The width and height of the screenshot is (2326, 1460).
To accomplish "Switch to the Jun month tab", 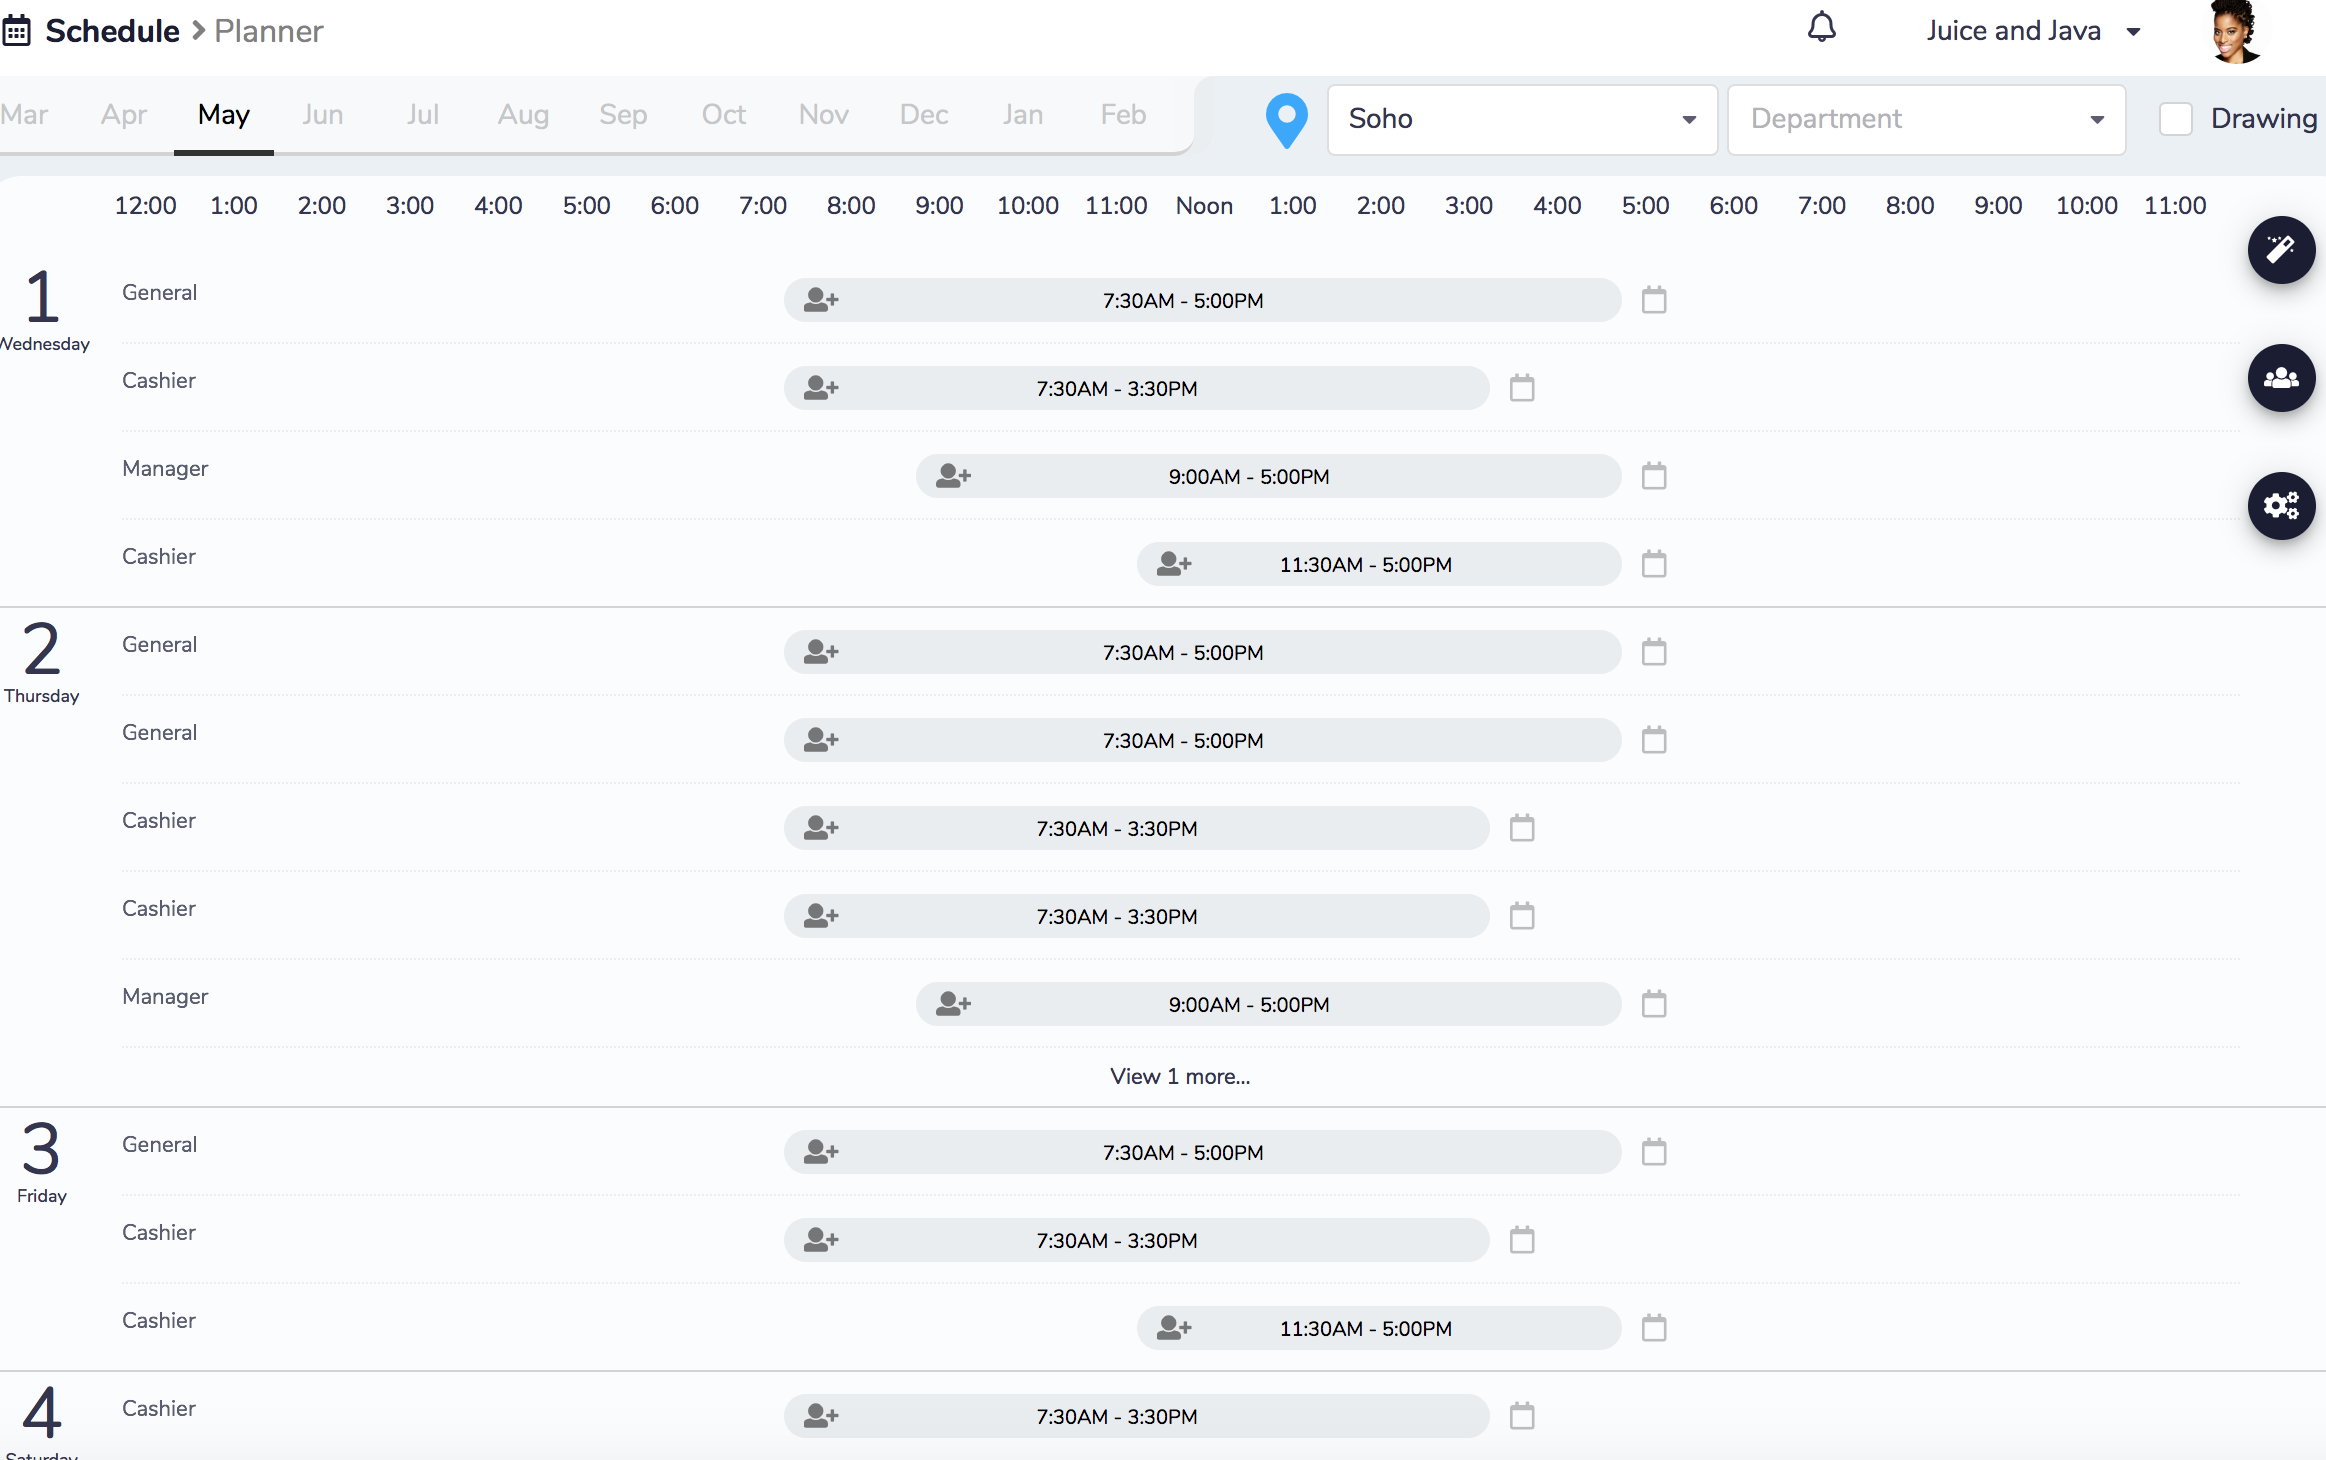I will 322,115.
